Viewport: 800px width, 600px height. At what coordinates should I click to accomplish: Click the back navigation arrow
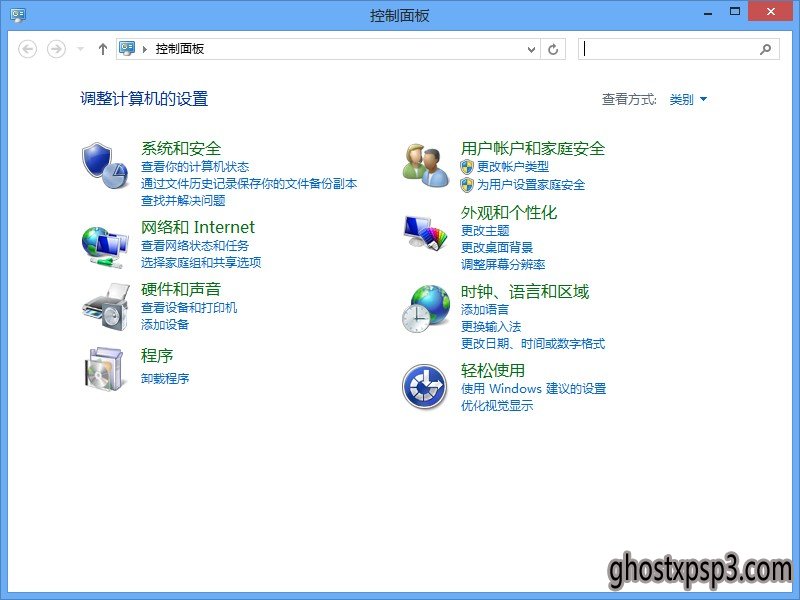click(28, 49)
